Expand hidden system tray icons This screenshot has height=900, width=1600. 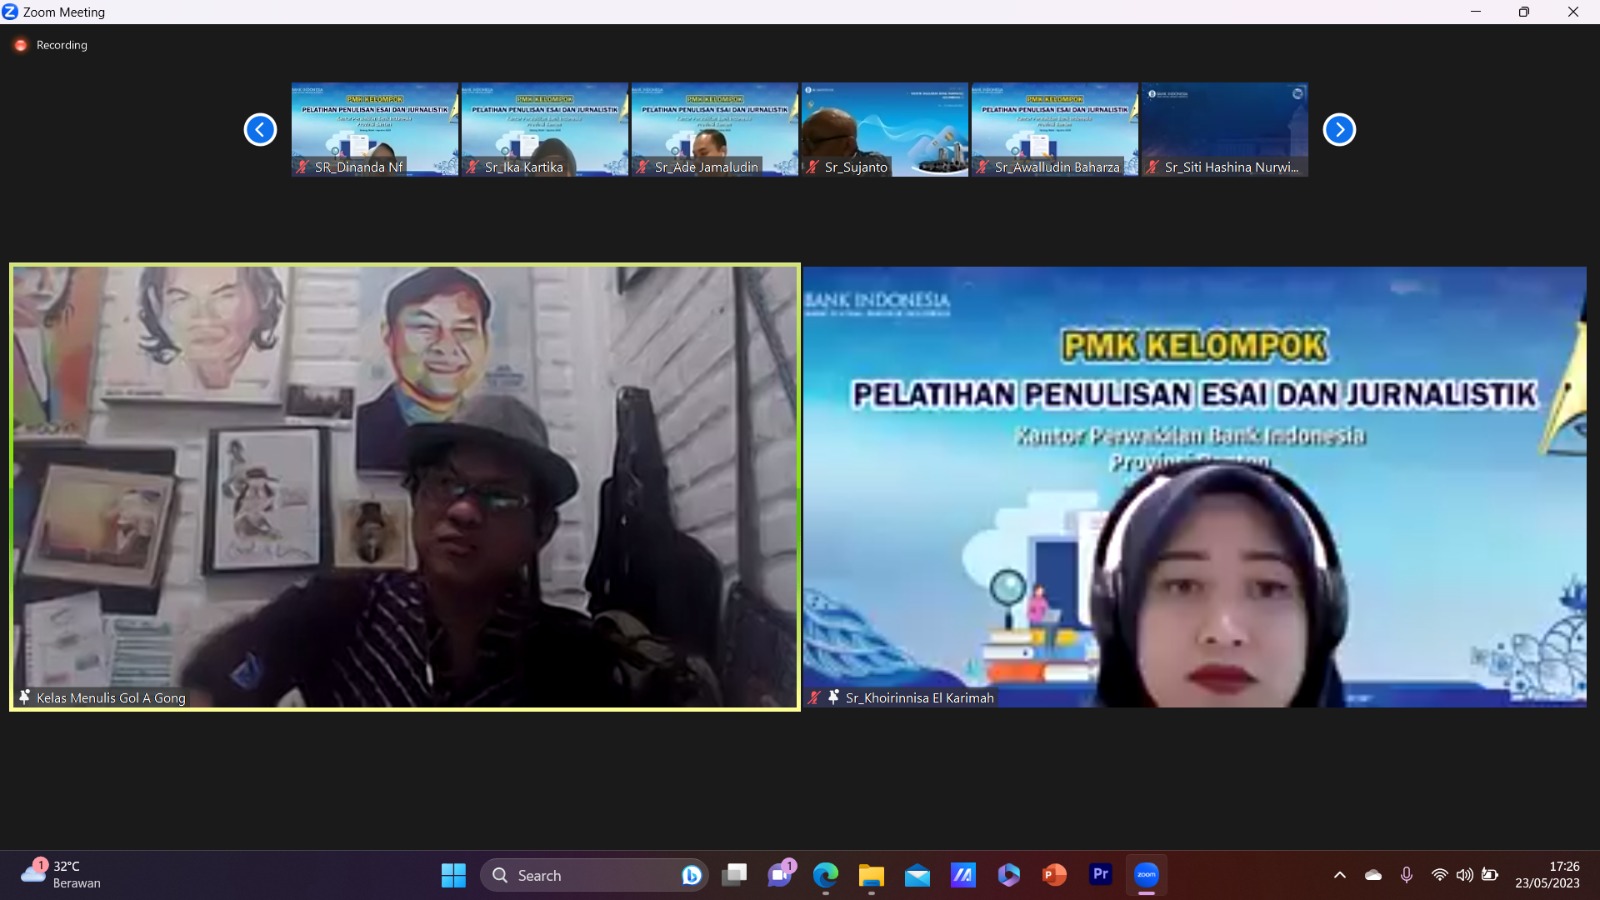[x=1340, y=875]
